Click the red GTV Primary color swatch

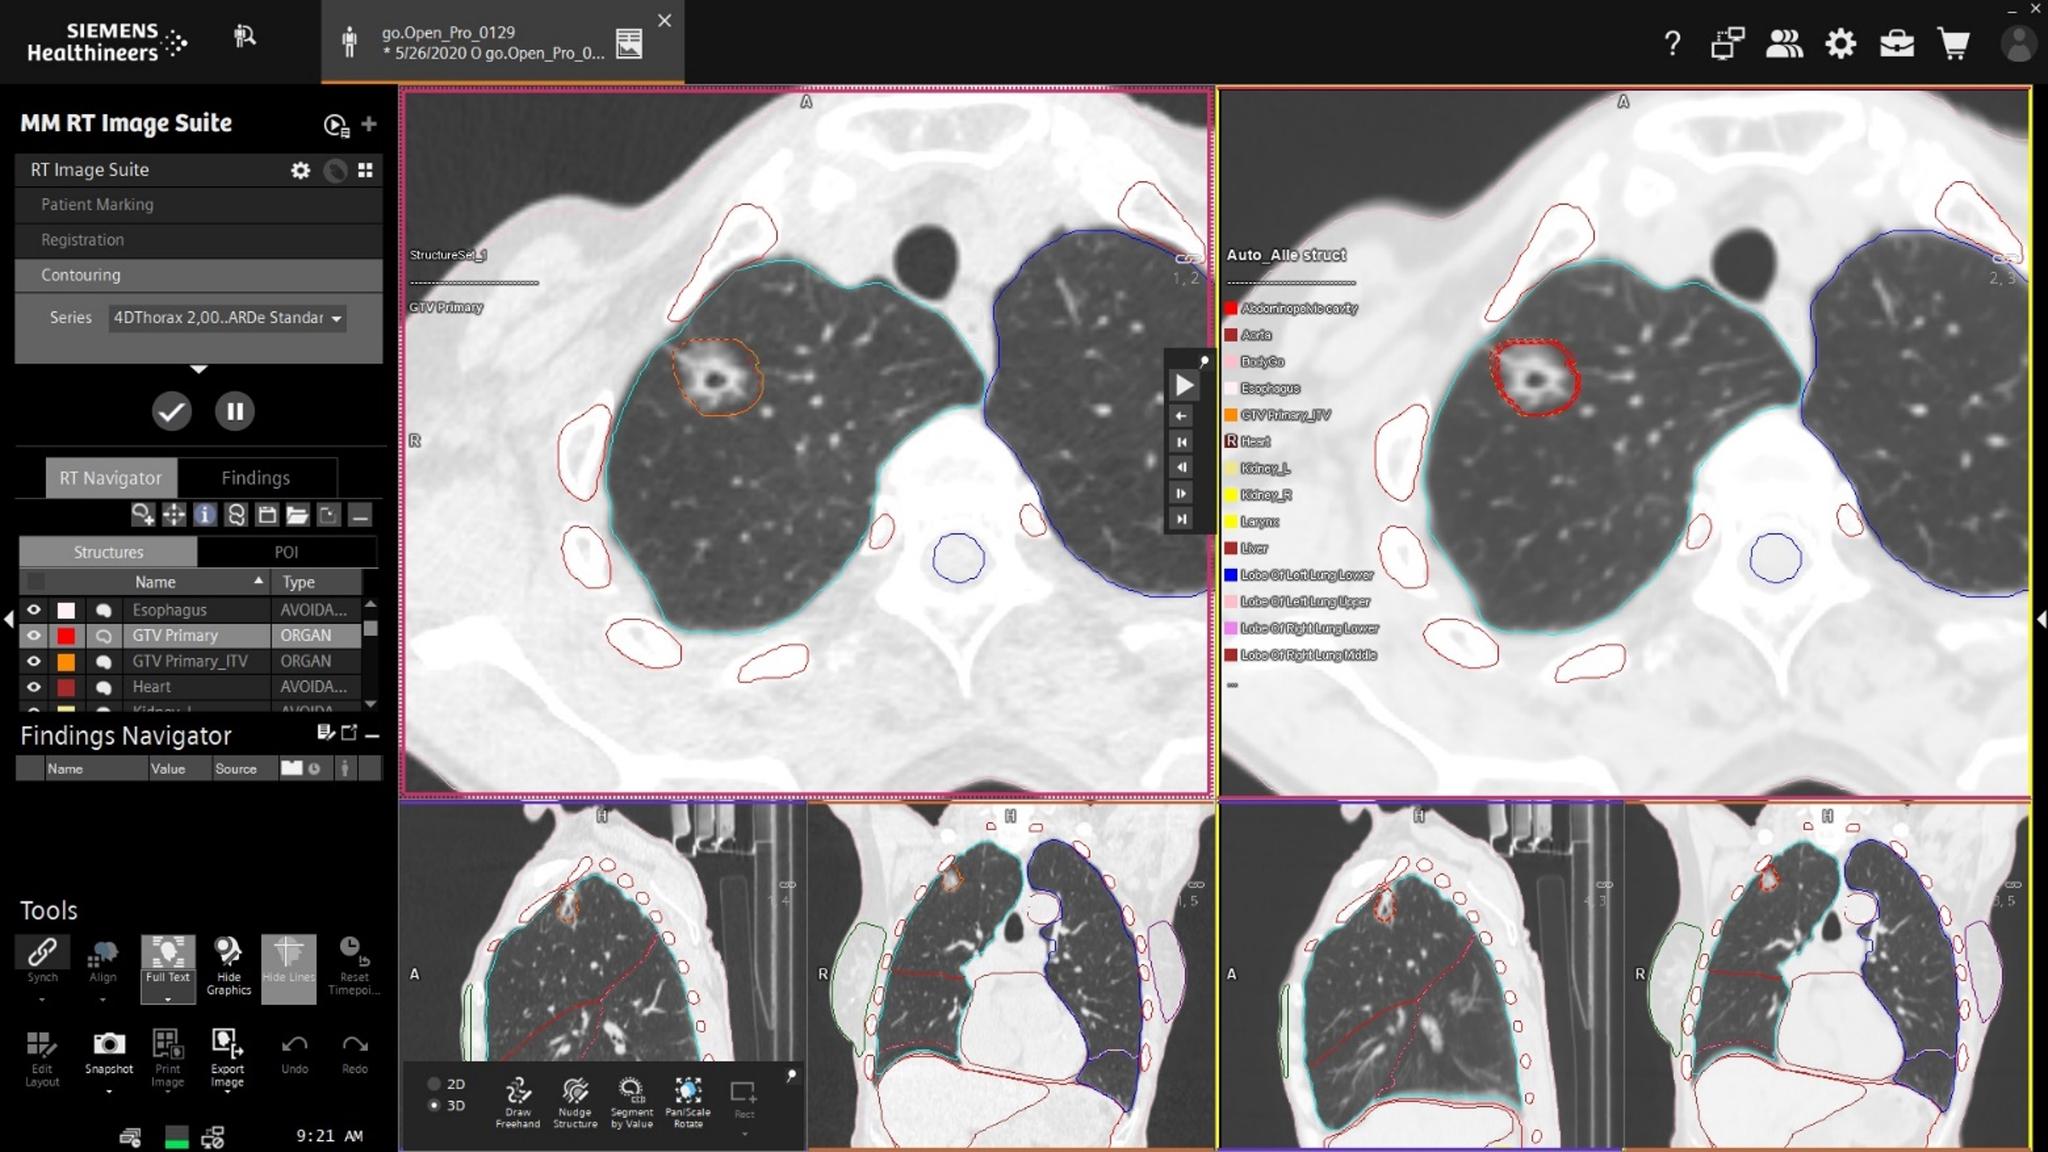coord(65,635)
